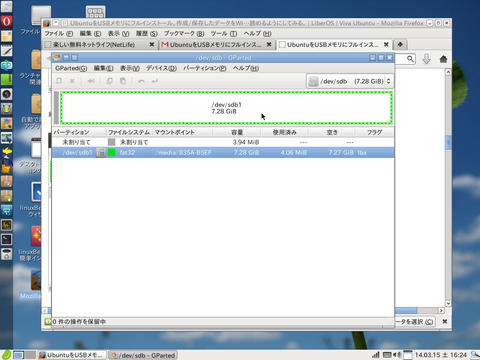
Task: Click the Apply all operations toolbar icon
Action: 155,81
